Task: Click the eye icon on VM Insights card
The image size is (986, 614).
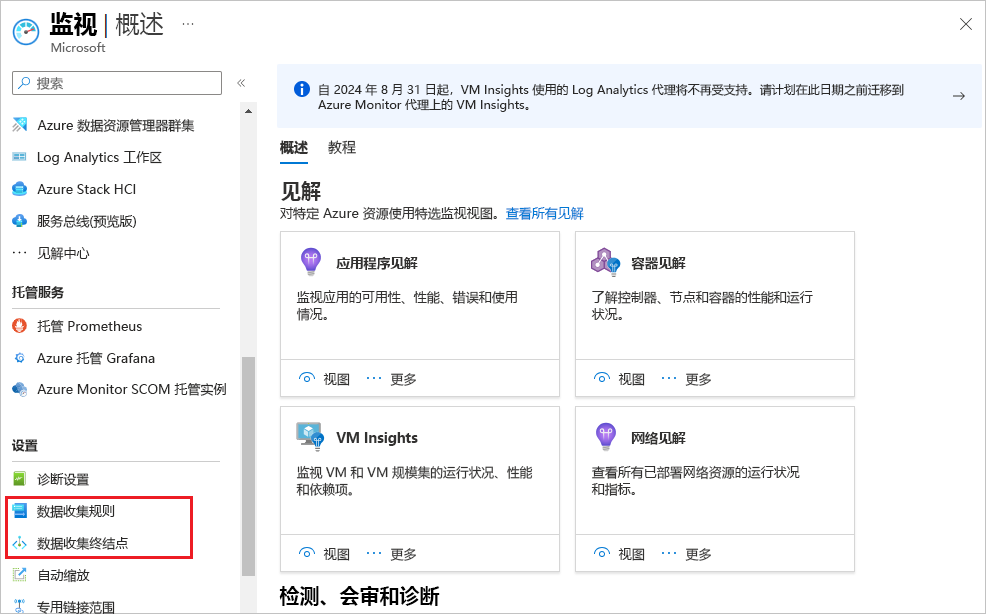Action: click(307, 553)
